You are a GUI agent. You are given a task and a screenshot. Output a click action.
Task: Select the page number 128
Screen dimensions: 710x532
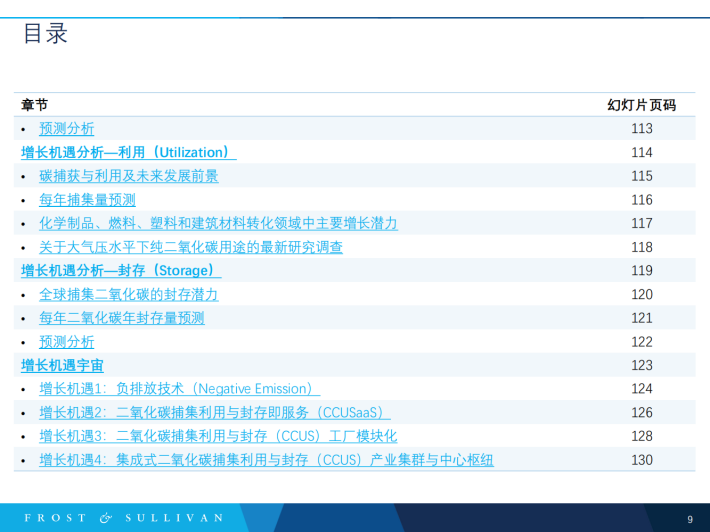click(x=642, y=436)
